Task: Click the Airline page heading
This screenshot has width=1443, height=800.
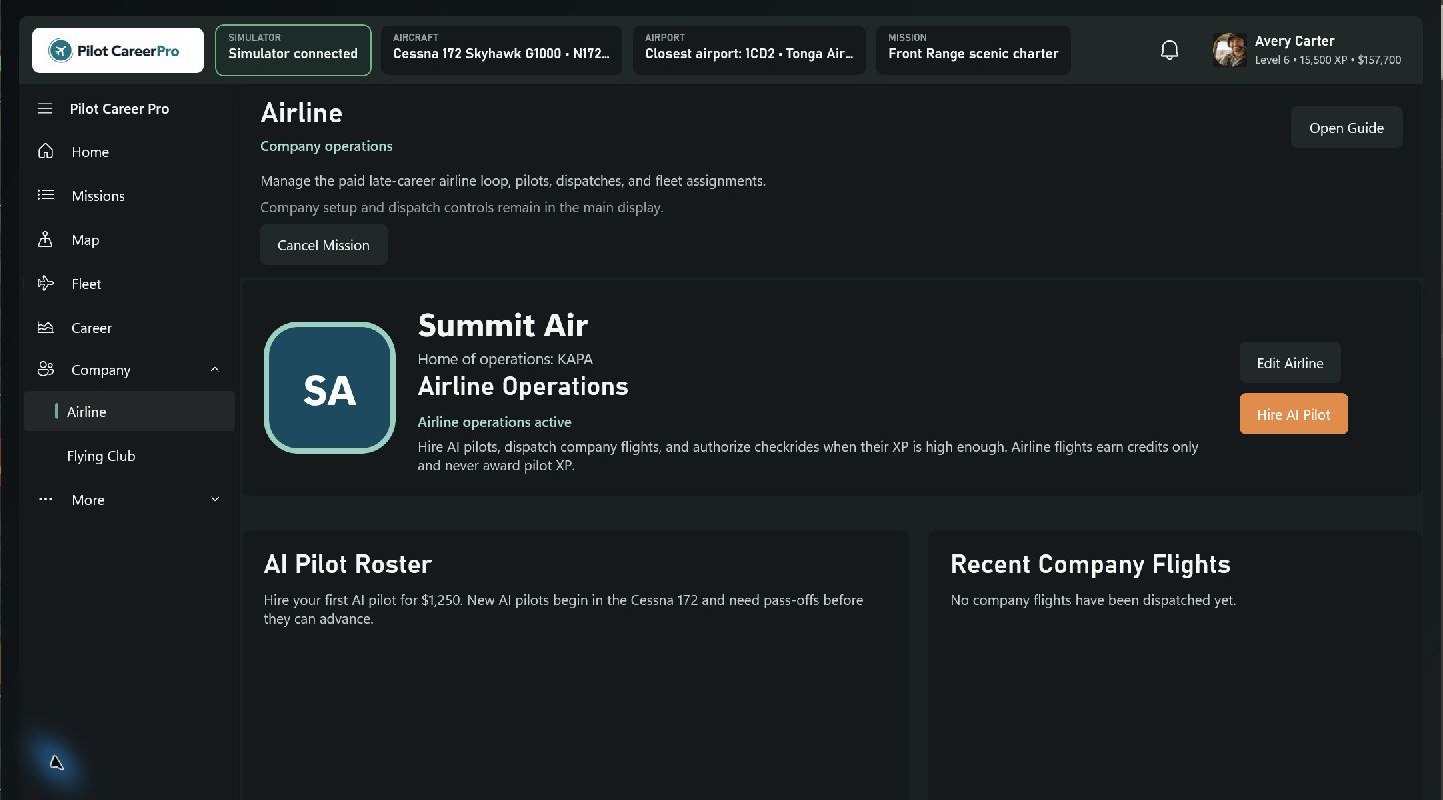Action: coord(301,113)
